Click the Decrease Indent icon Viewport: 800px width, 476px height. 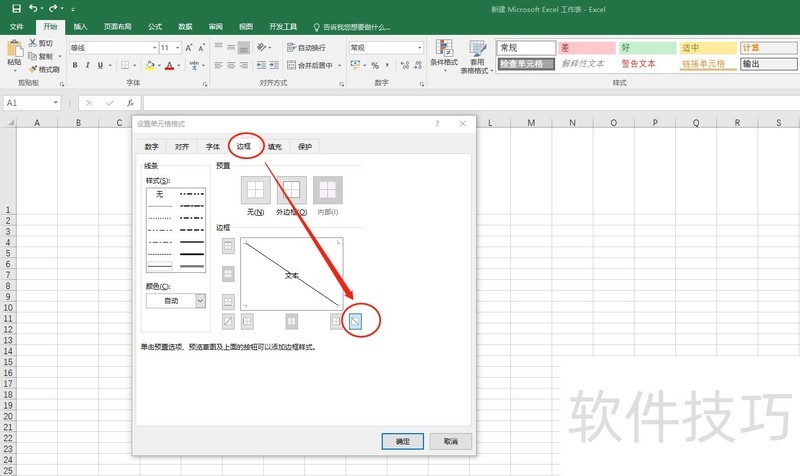click(x=261, y=65)
